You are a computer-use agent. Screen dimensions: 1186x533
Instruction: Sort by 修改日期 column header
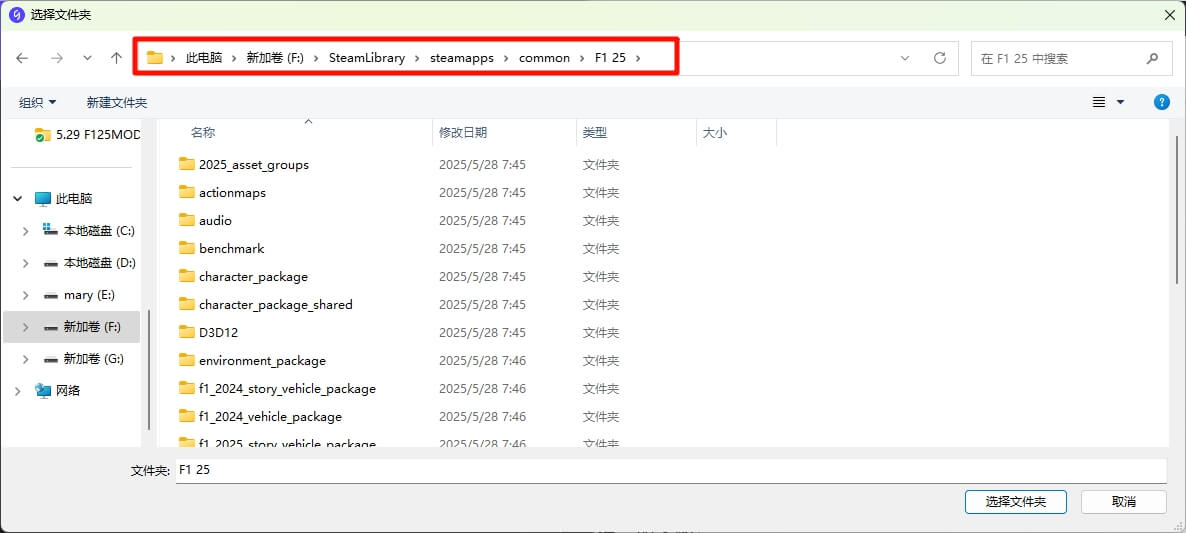point(463,132)
